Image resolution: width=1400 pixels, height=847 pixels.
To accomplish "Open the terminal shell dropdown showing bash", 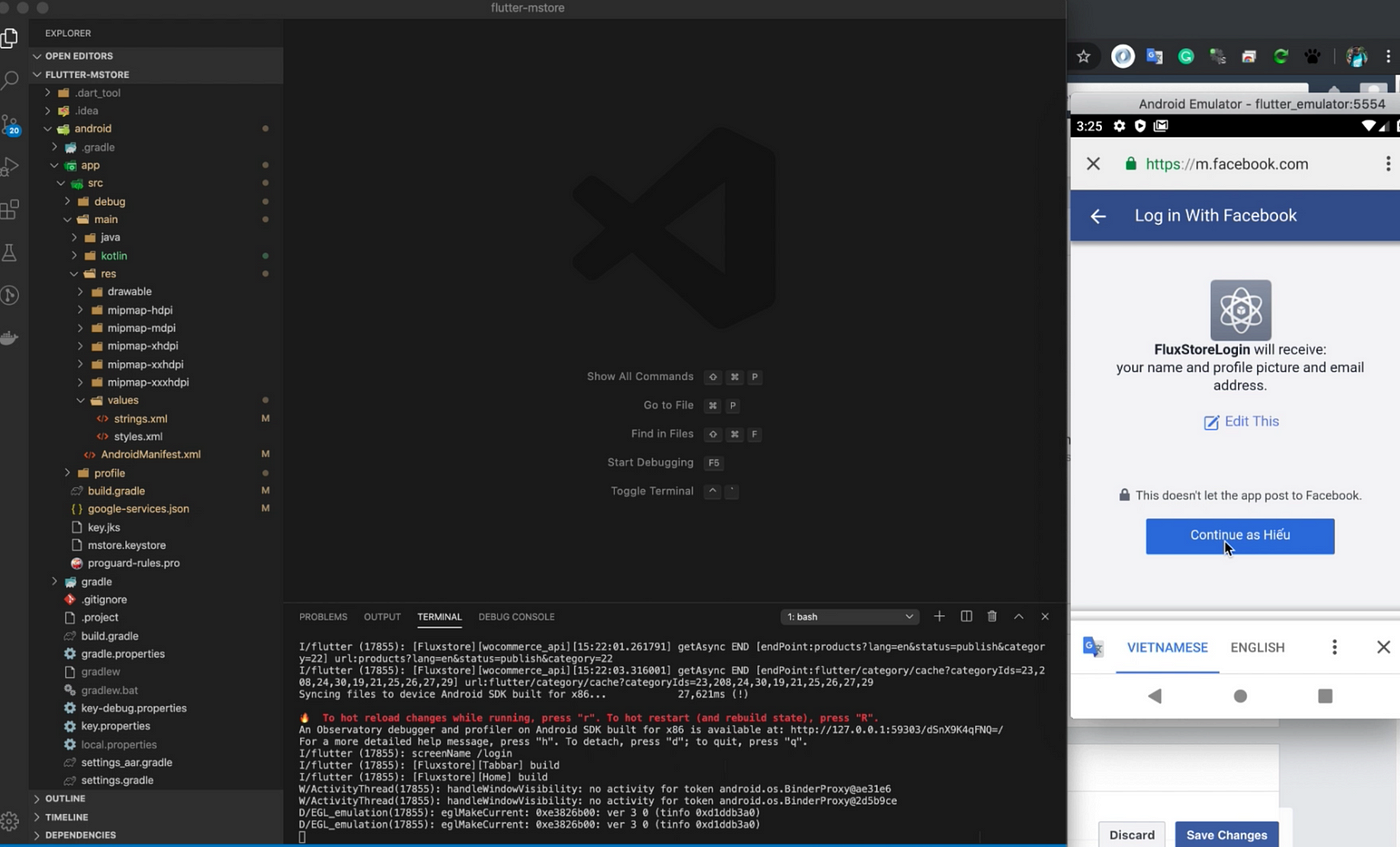I will pyautogui.click(x=849, y=617).
